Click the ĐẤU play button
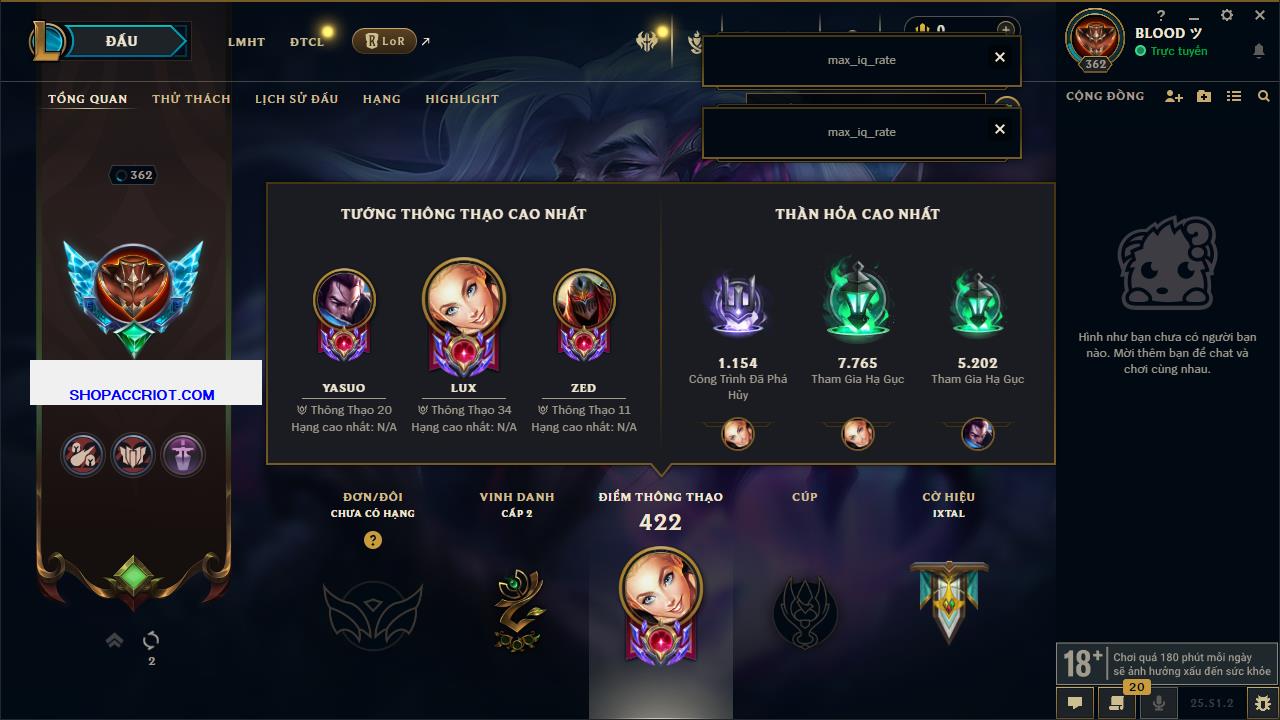This screenshot has width=1280, height=720. pos(124,41)
